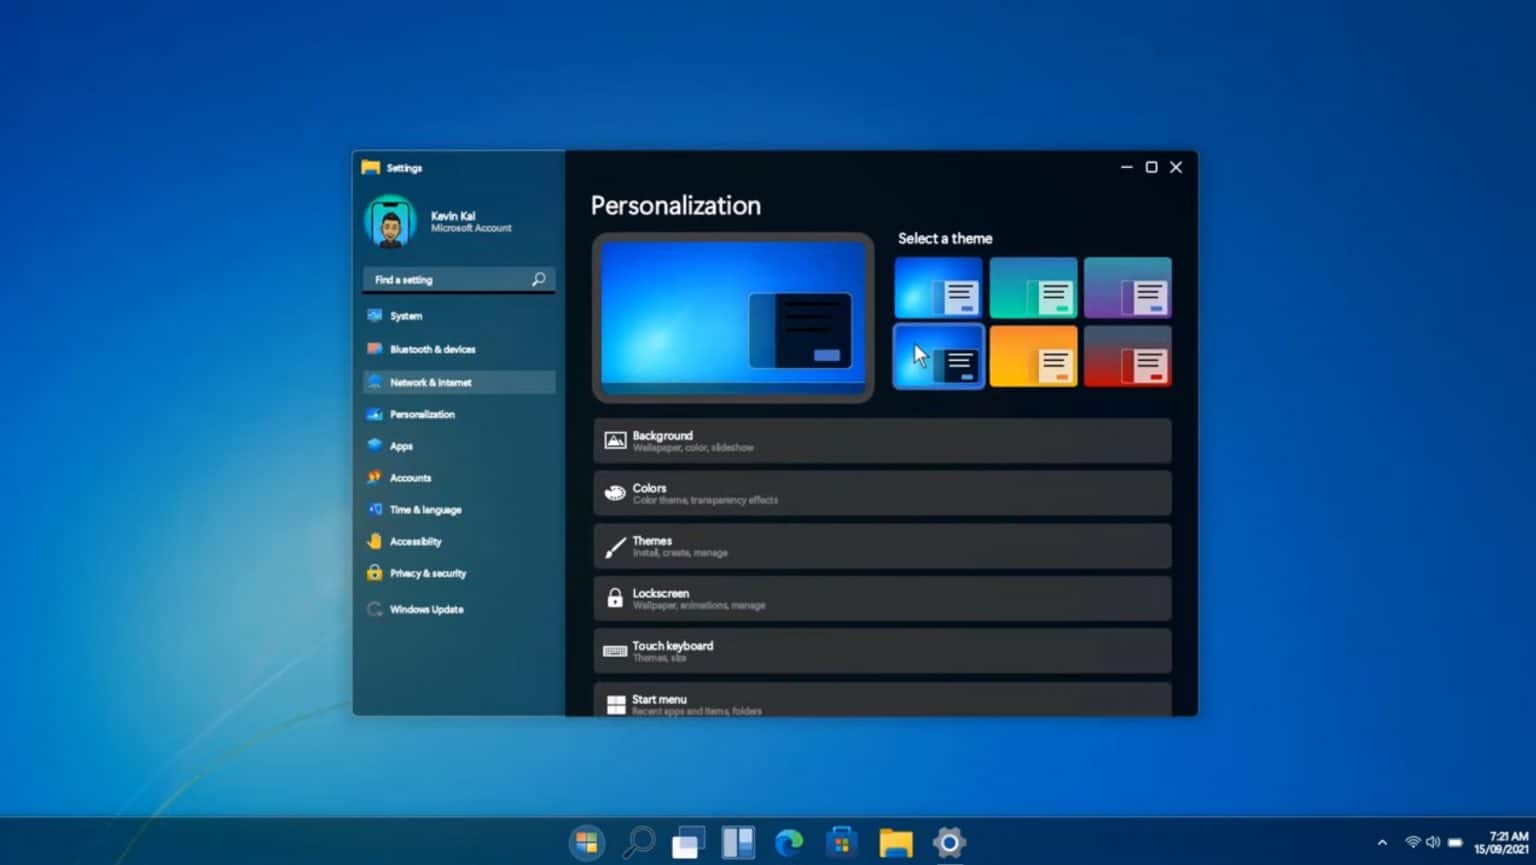Open the Background settings section
The height and width of the screenshot is (865, 1536).
click(x=881, y=440)
